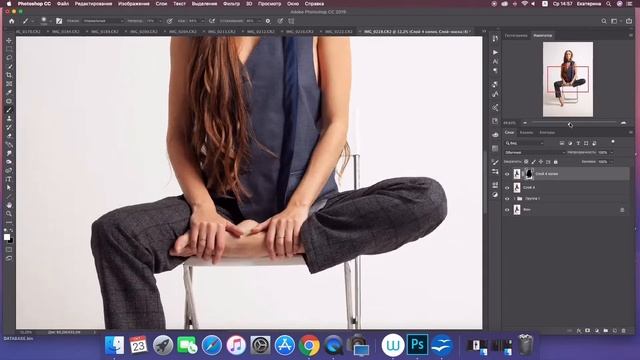Switch to the Histogram panel tab
This screenshot has height=360, width=640.
click(x=516, y=36)
